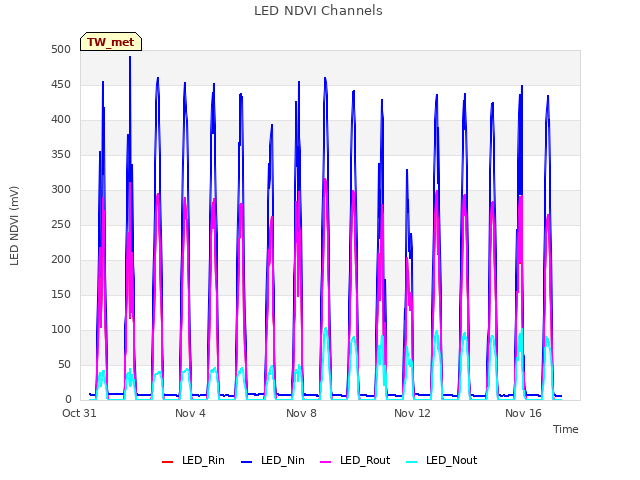Click the 350 y-axis tick label
This screenshot has width=640, height=480.
[61, 155]
